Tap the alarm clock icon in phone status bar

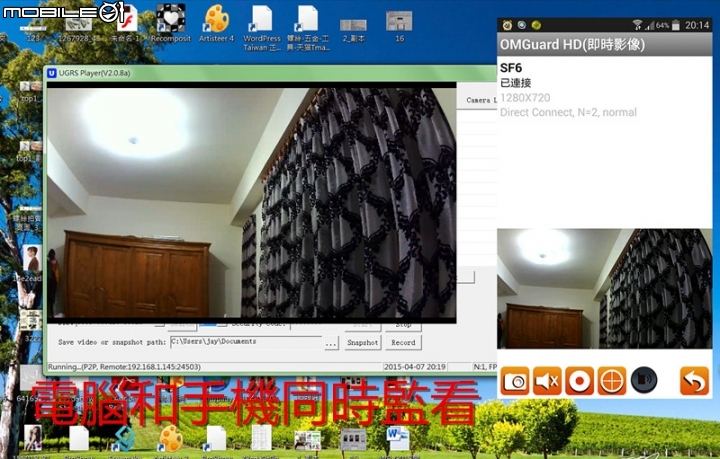click(x=507, y=25)
